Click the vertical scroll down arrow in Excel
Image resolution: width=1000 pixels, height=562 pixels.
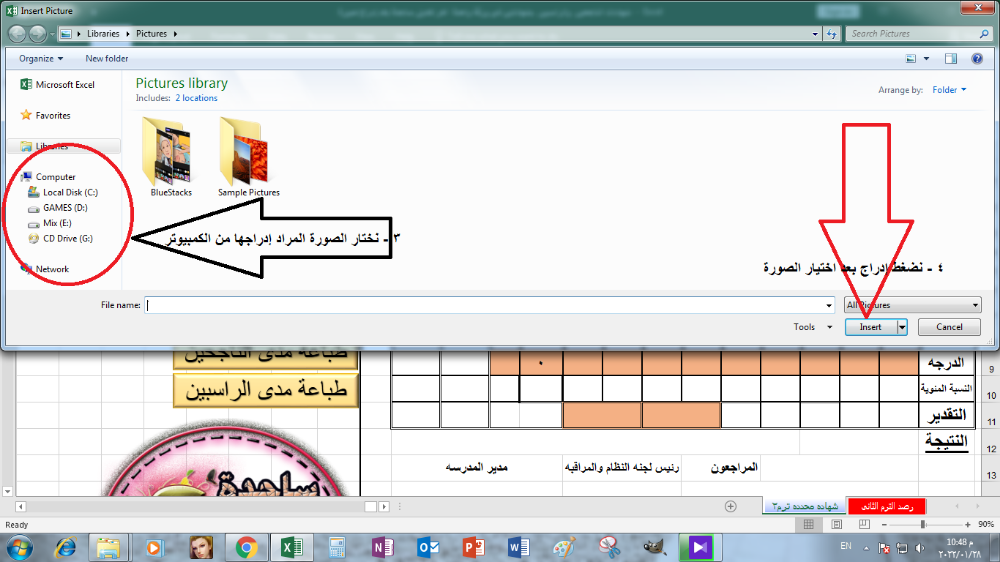click(7, 492)
